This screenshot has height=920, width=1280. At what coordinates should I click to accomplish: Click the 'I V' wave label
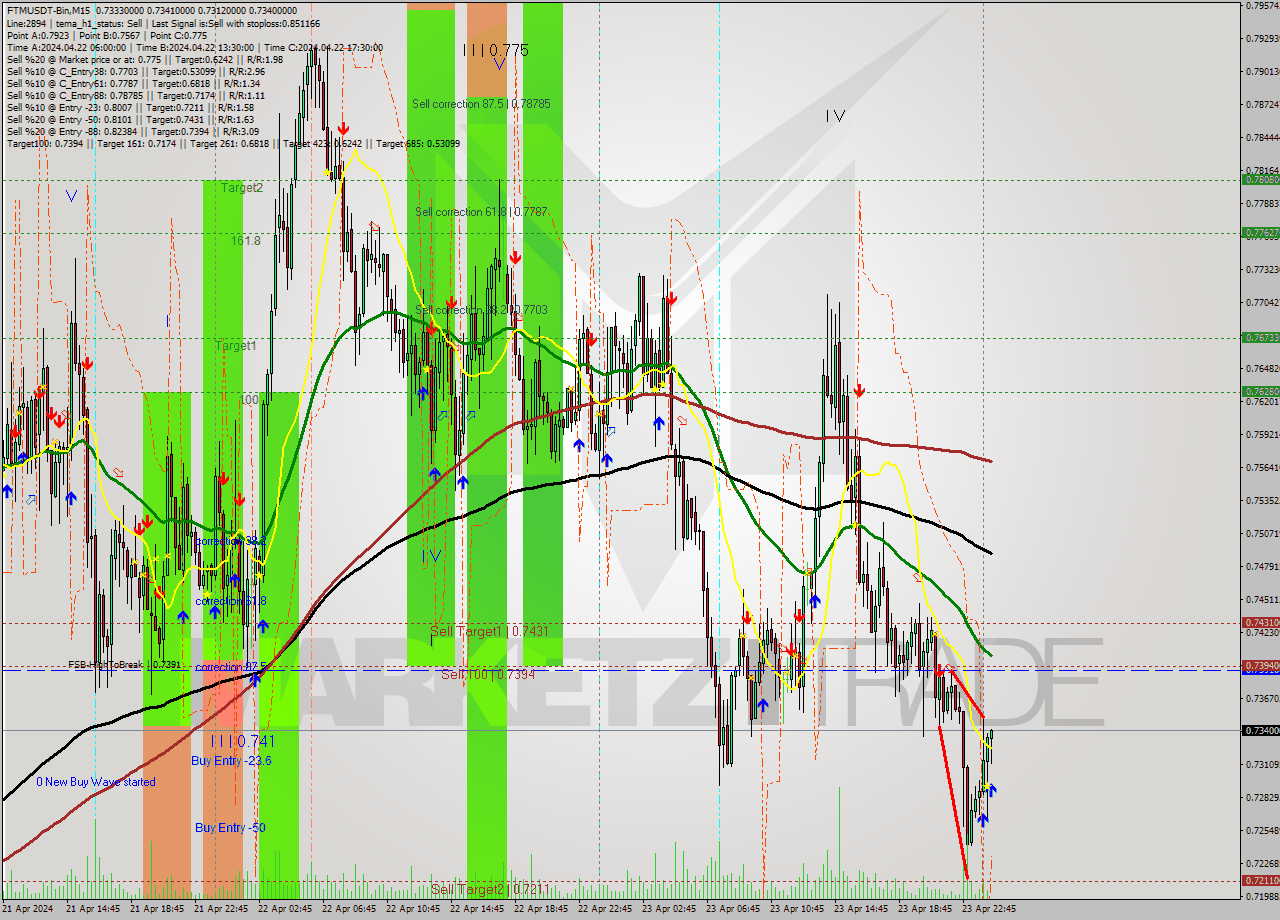pos(835,116)
